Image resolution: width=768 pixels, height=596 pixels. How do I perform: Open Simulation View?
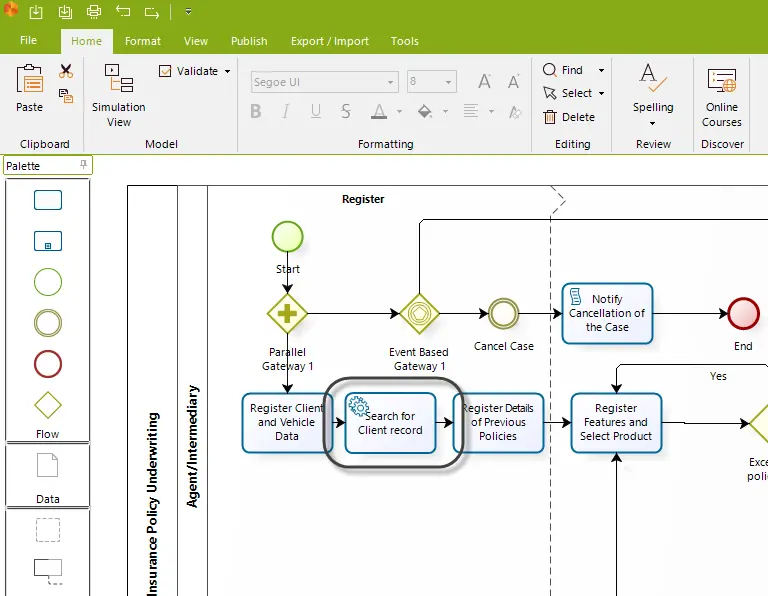click(x=119, y=95)
